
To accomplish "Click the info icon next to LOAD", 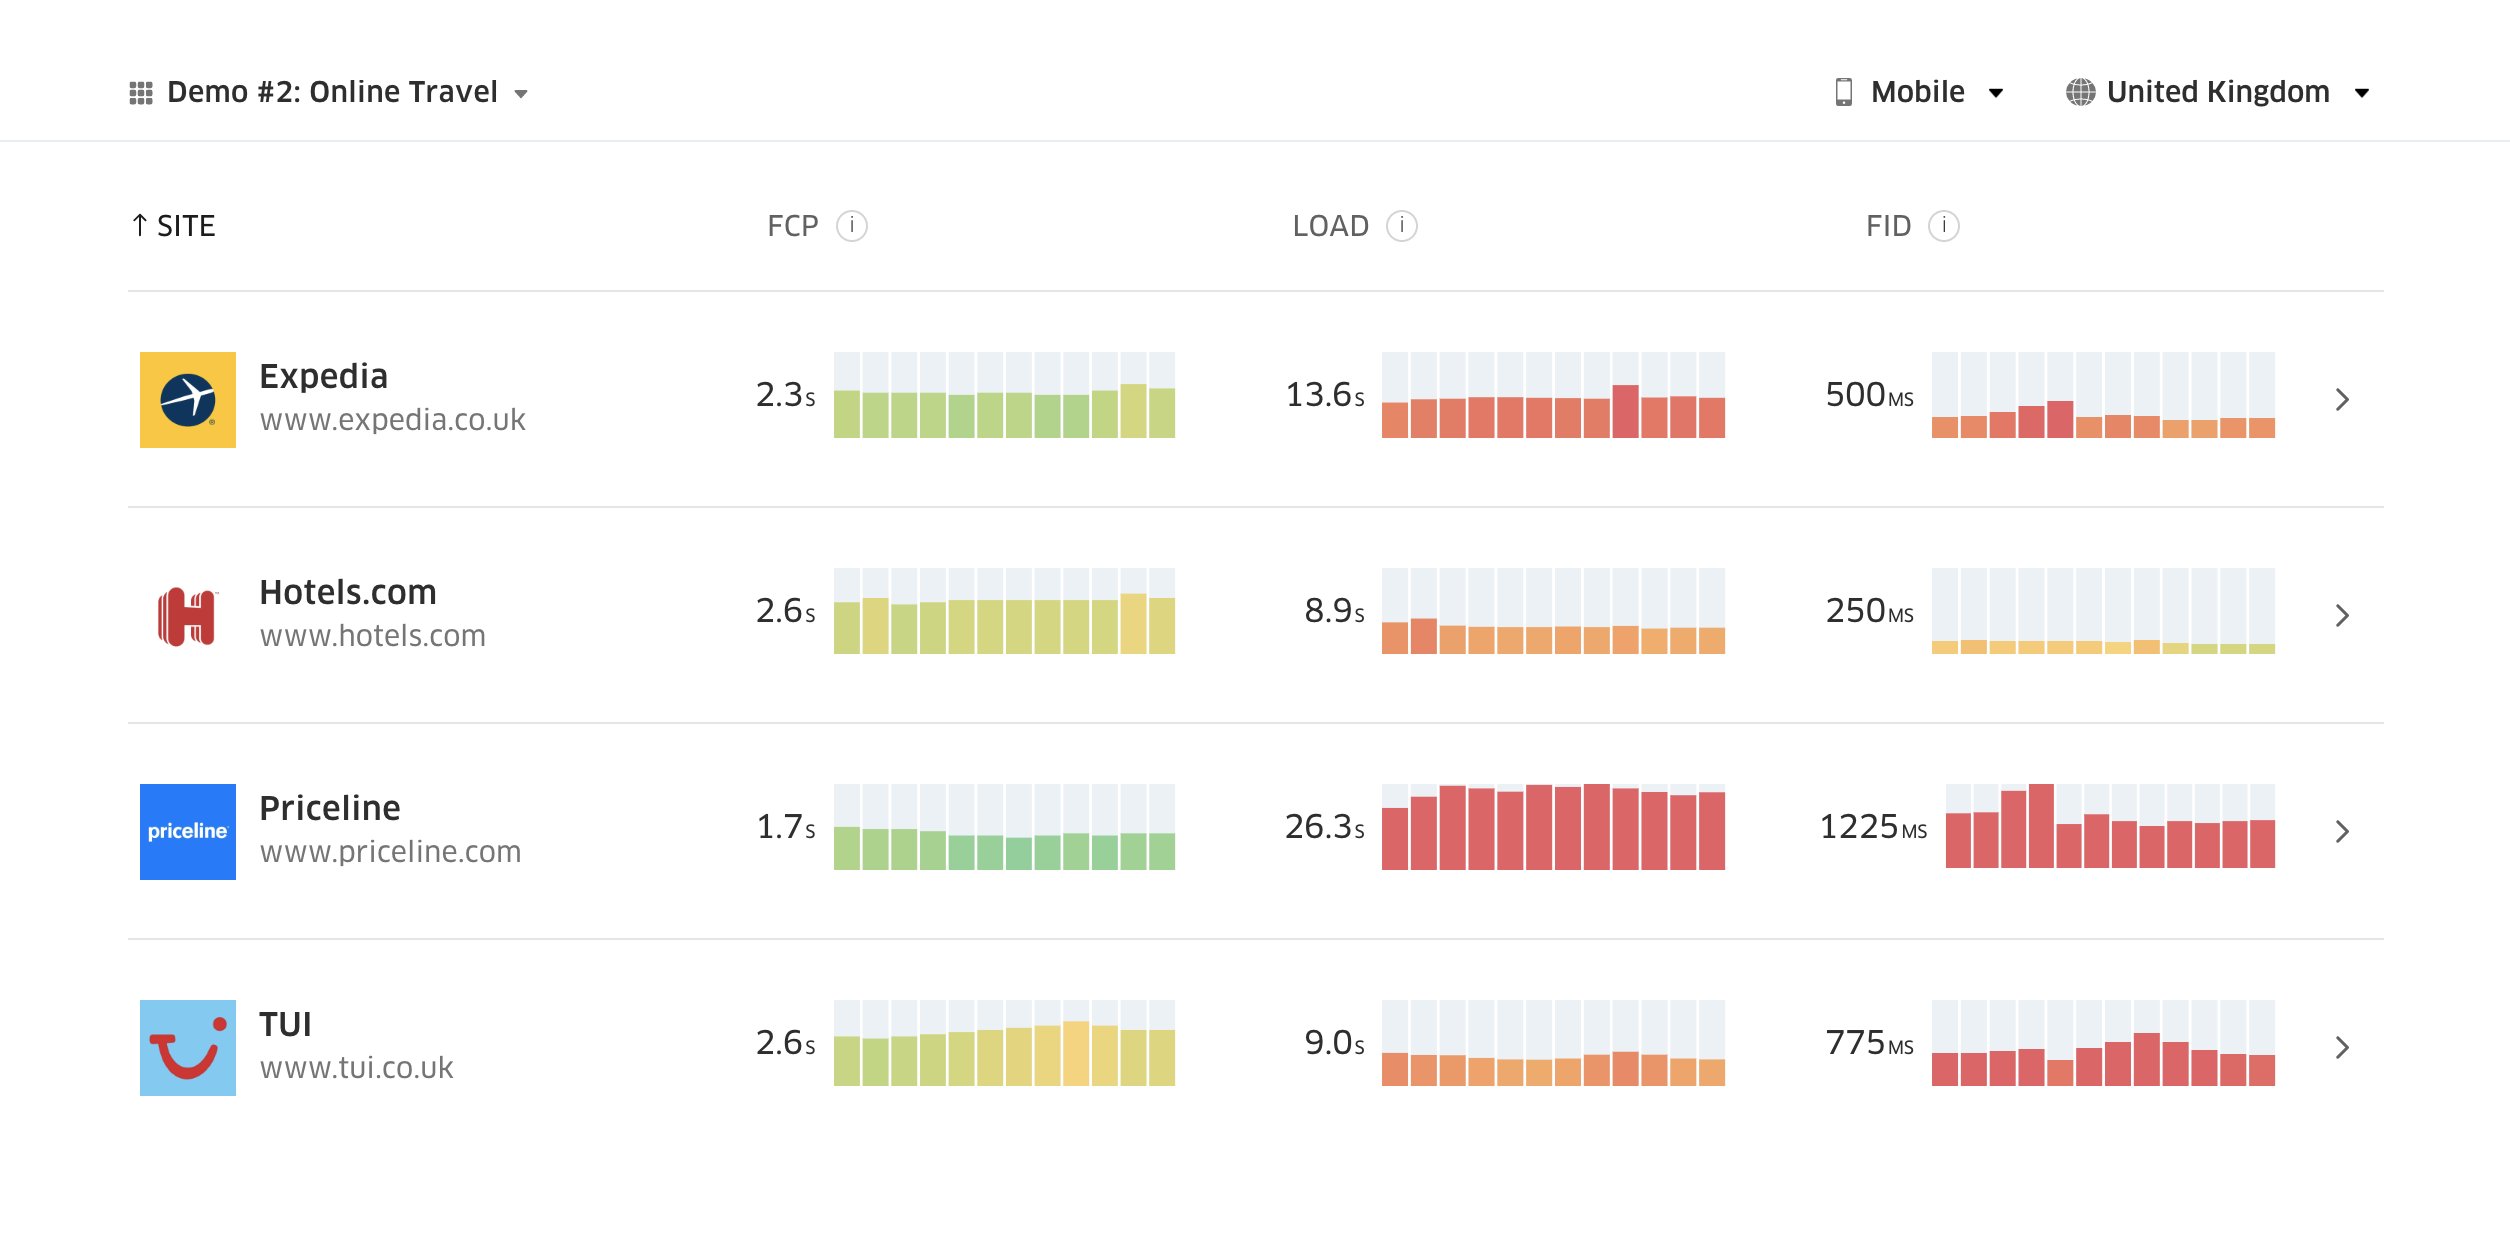I will pos(1402,226).
